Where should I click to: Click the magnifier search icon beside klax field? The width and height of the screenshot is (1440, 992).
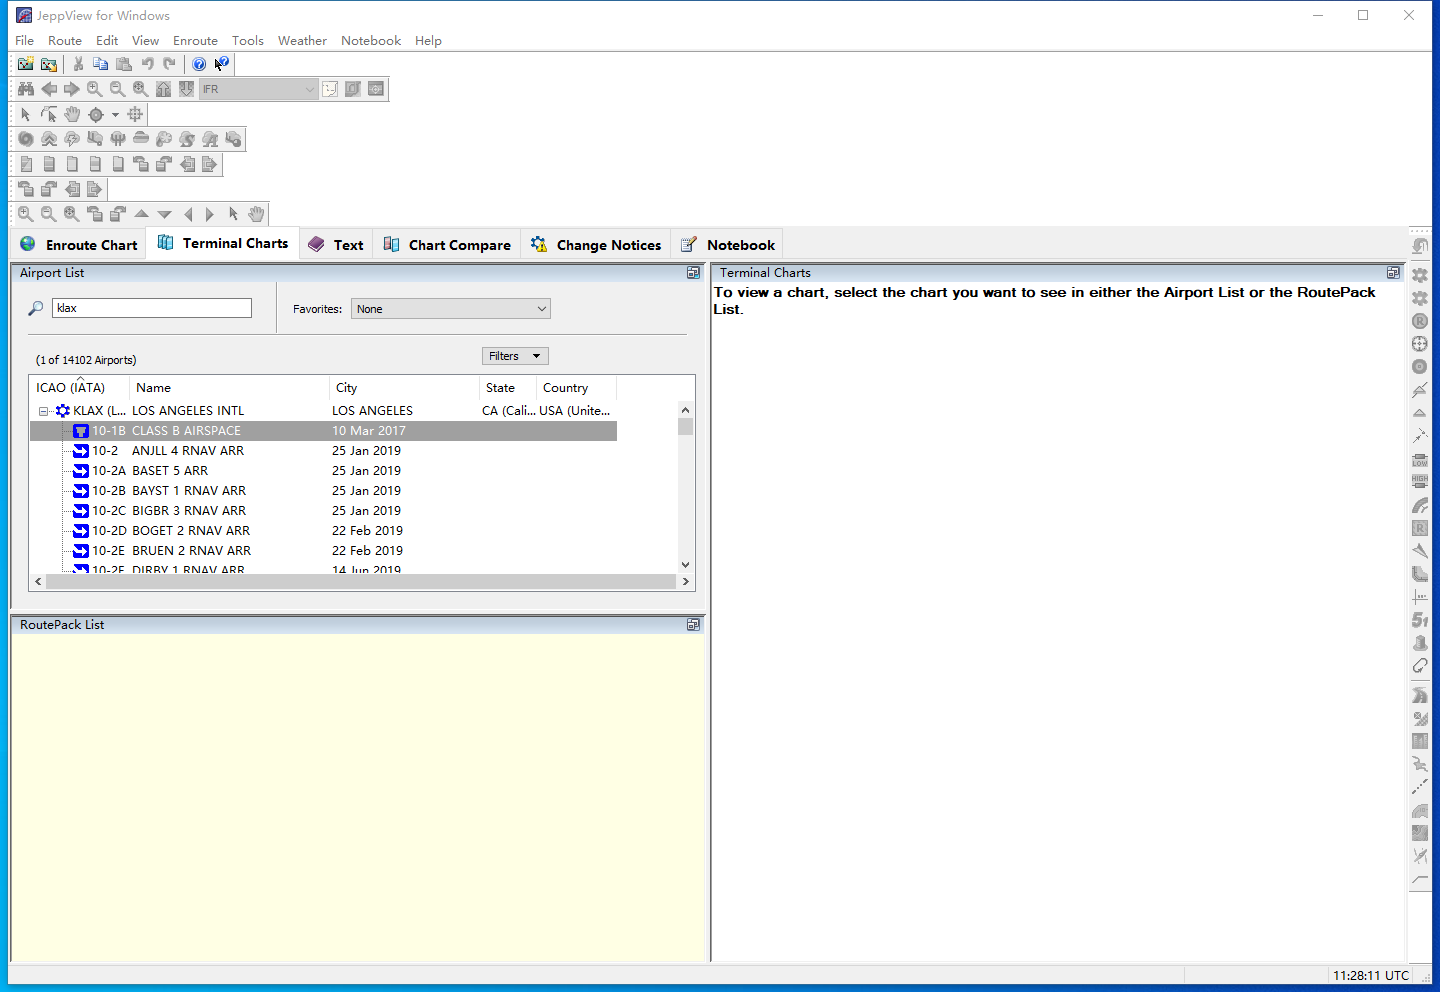click(36, 308)
